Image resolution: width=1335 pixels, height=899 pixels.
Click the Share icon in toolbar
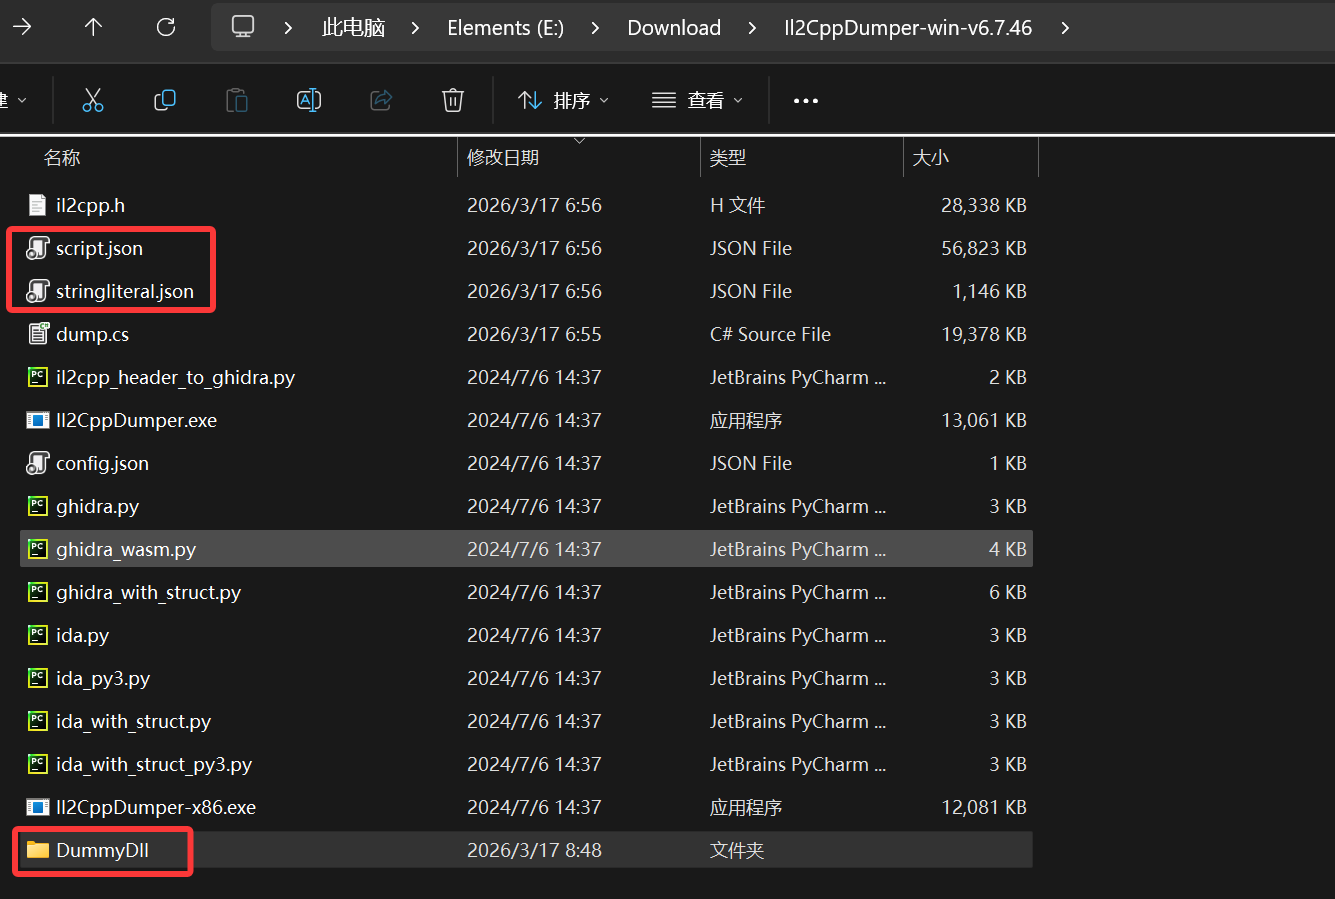pyautogui.click(x=381, y=100)
